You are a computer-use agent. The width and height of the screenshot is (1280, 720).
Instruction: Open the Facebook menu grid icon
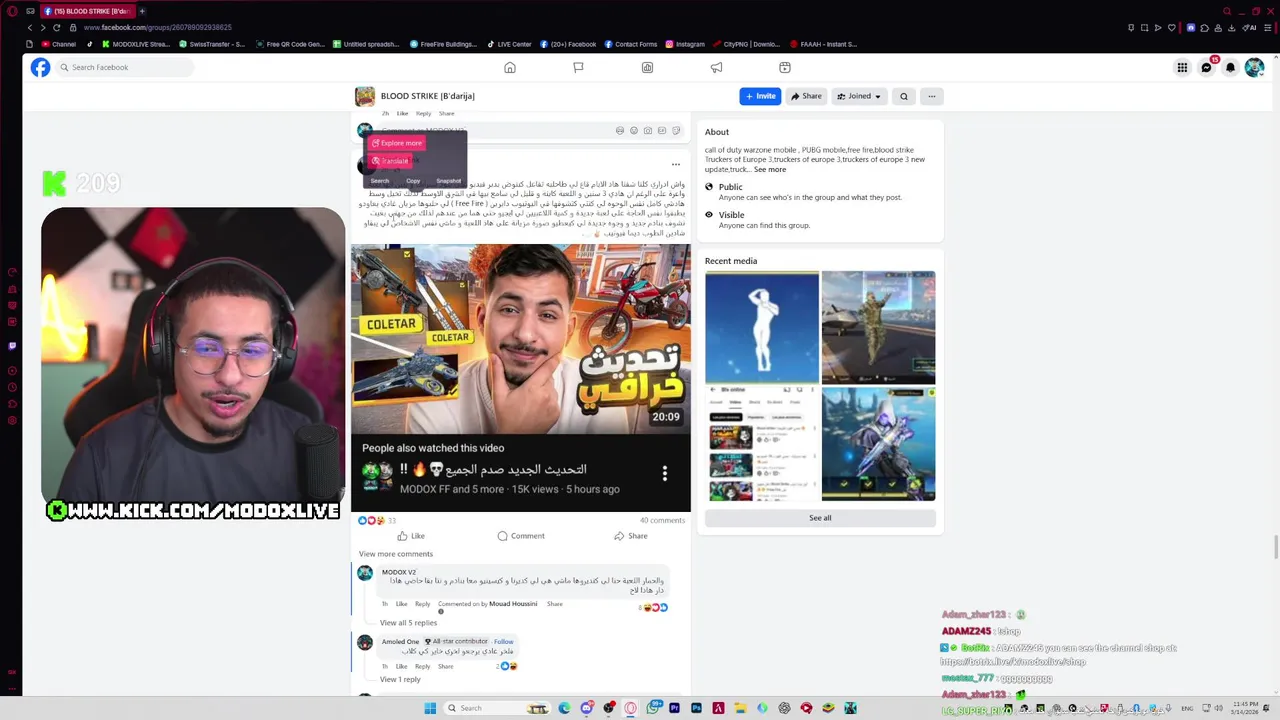click(x=1182, y=67)
